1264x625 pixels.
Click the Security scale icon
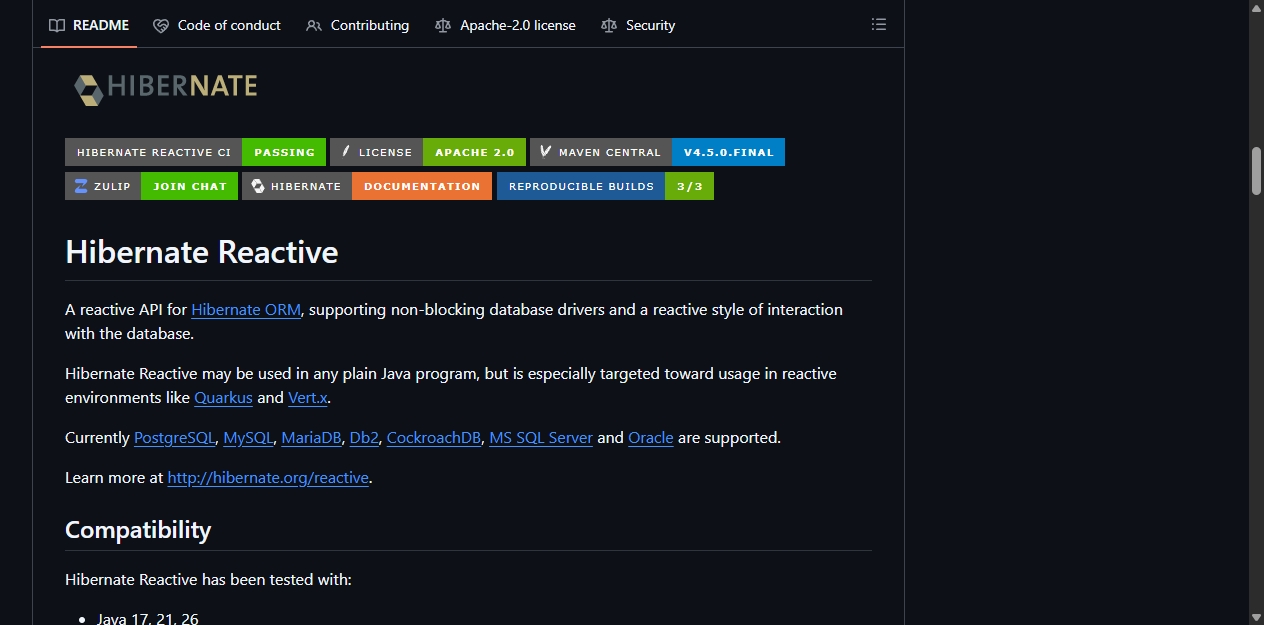click(609, 25)
